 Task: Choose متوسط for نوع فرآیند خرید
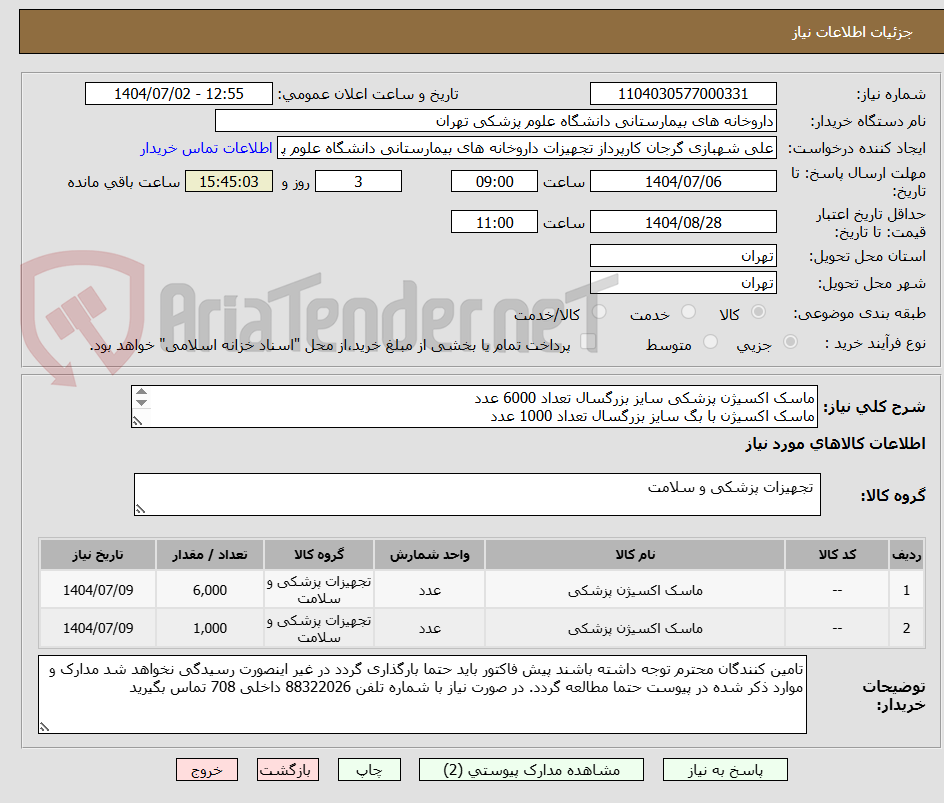click(x=710, y=340)
